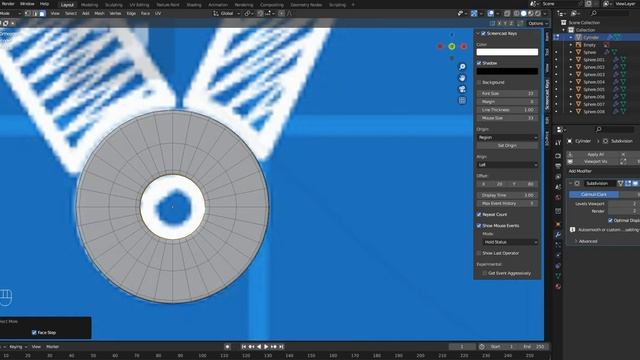Viewport: 640px width, 360px height.
Task: Jump to timeline end frame
Action: (x=281, y=347)
